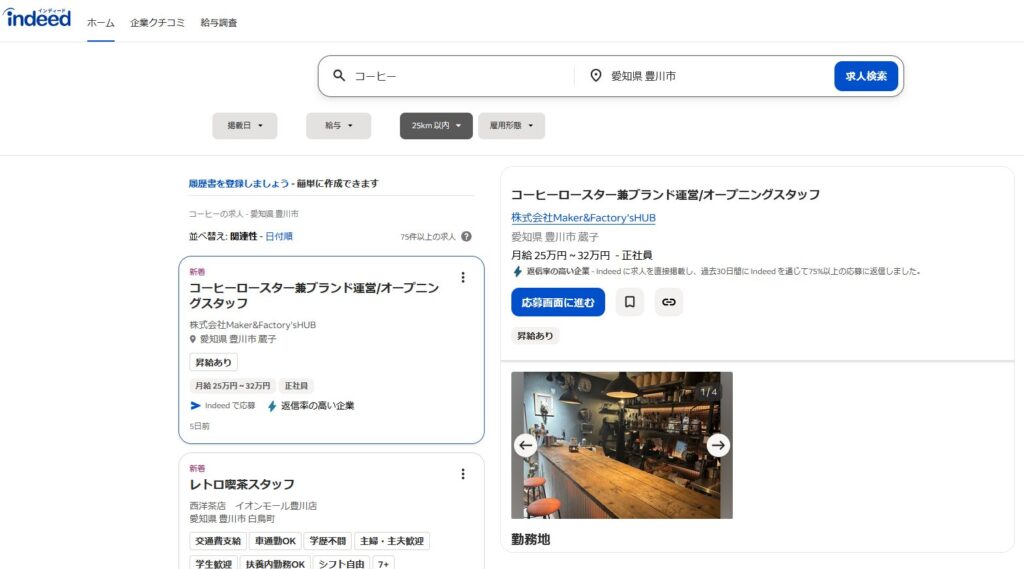
Task: Save job with the bookmark icon
Action: tap(630, 302)
